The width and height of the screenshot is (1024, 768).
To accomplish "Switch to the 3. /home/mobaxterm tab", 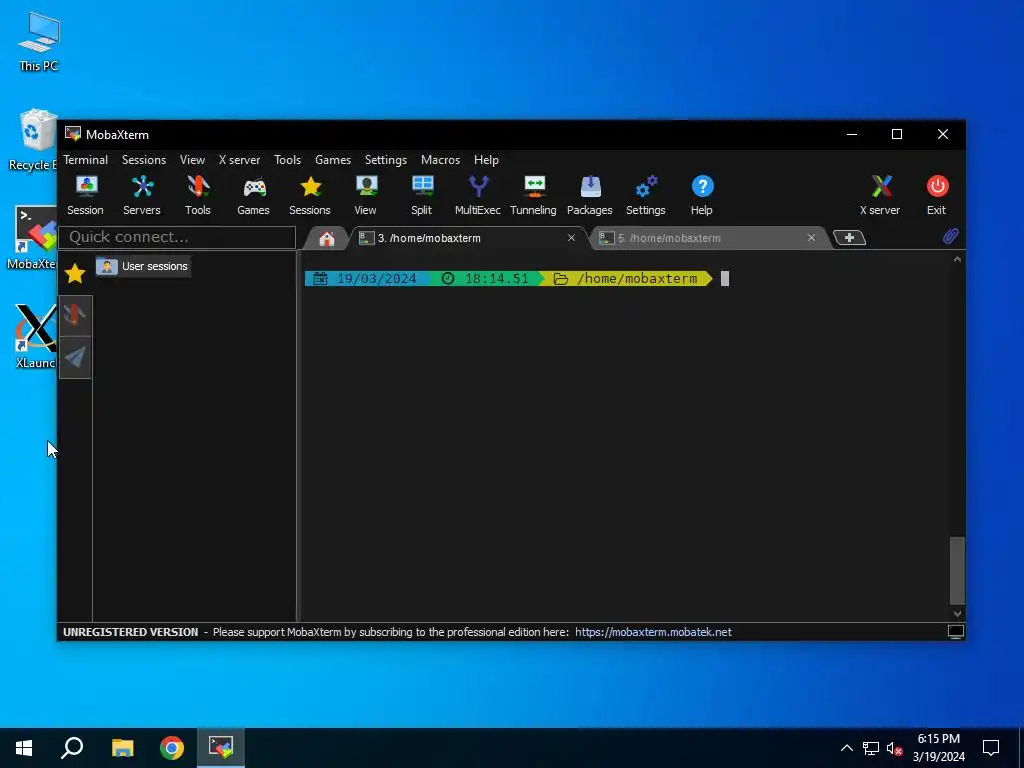I will click(468, 238).
